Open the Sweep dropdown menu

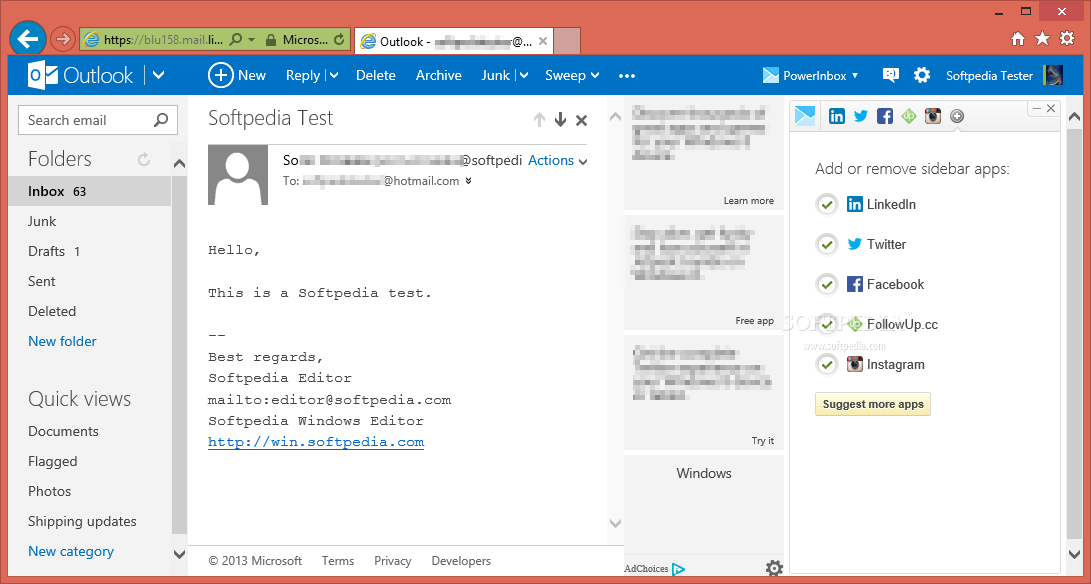click(x=572, y=75)
